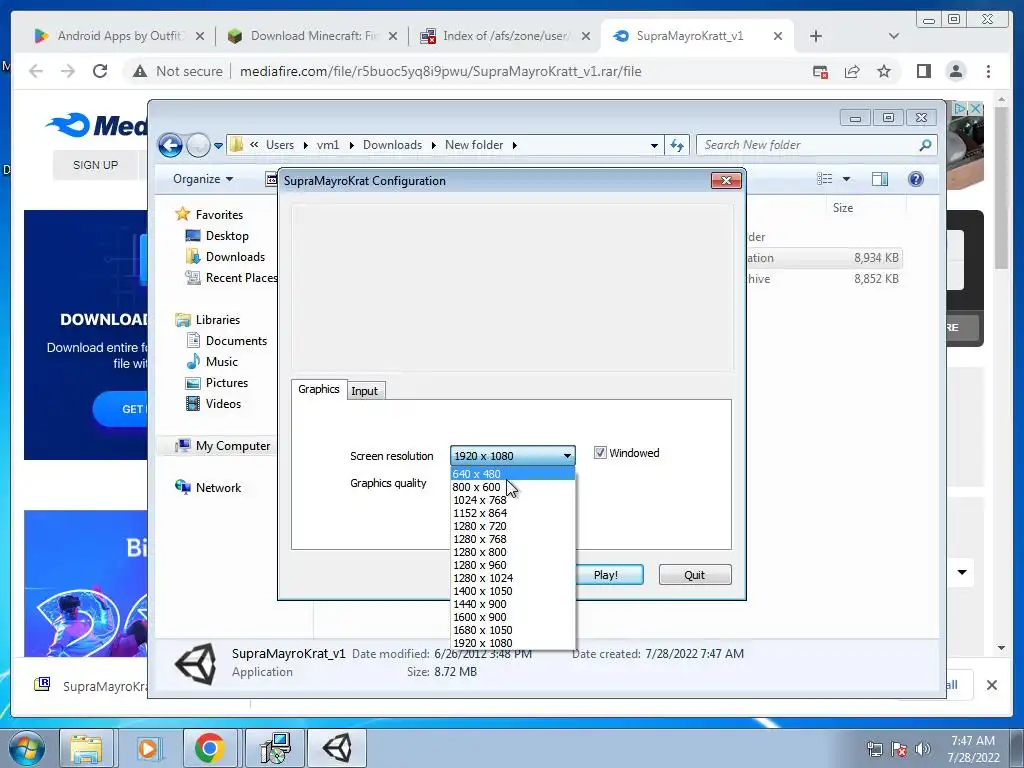The width and height of the screenshot is (1024, 768).
Task: Click vm1 in the address breadcrumb
Action: (x=328, y=145)
